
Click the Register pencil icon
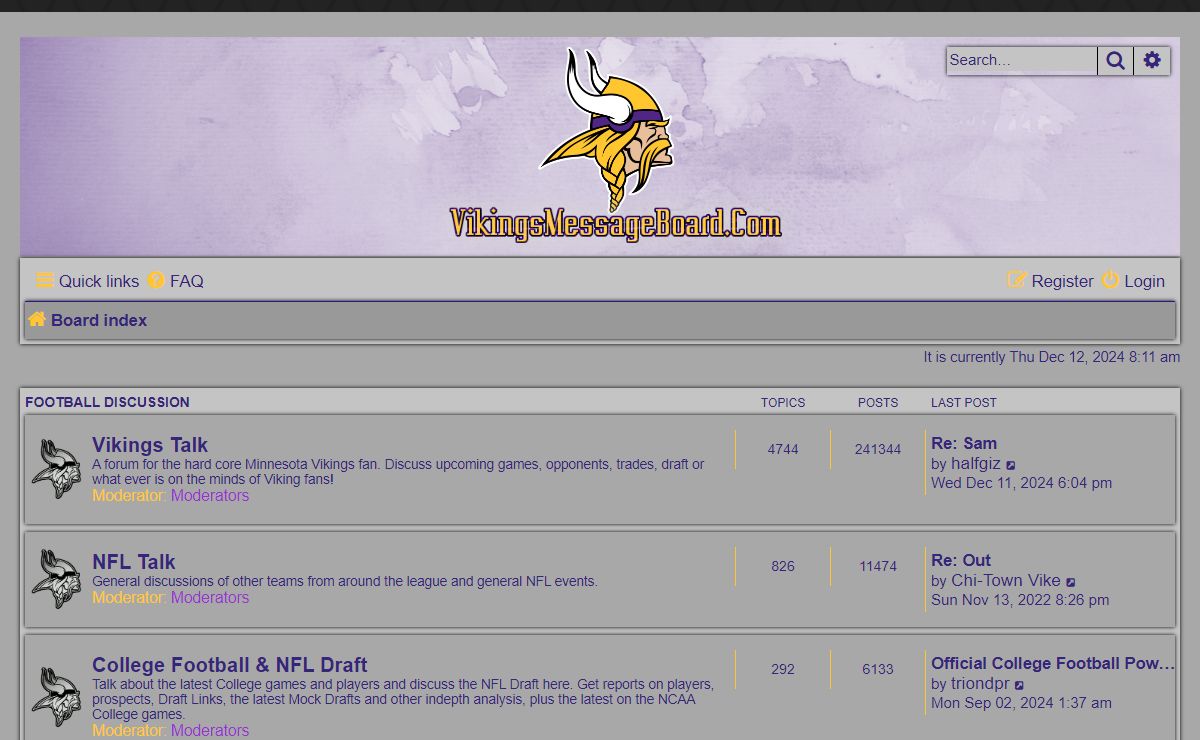pos(1017,281)
